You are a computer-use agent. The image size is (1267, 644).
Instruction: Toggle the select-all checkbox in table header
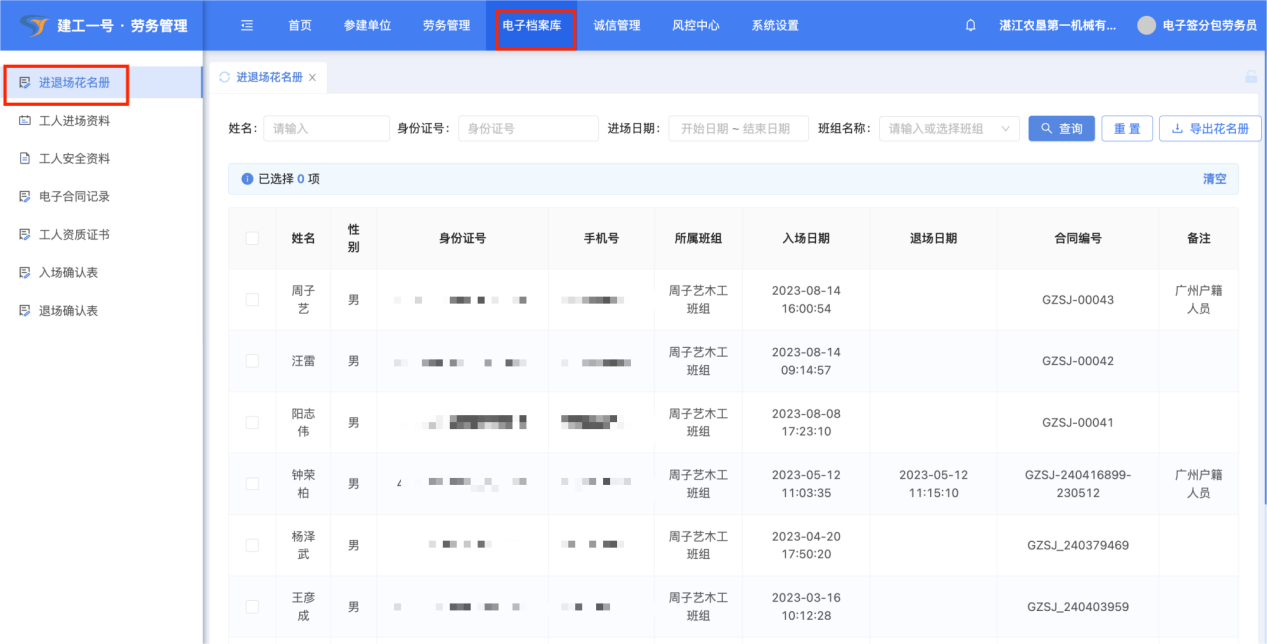coord(252,238)
